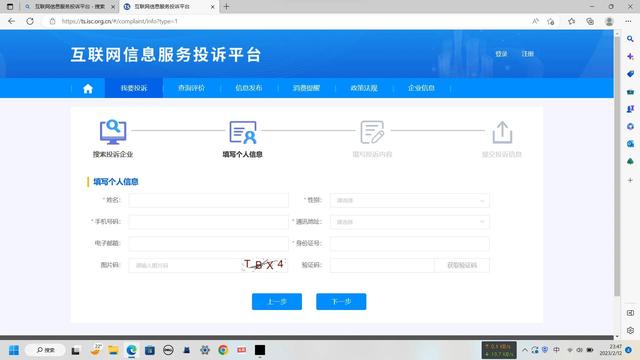Click the 身份证号 input field
This screenshot has height=360, width=640.
pyautogui.click(x=409, y=244)
